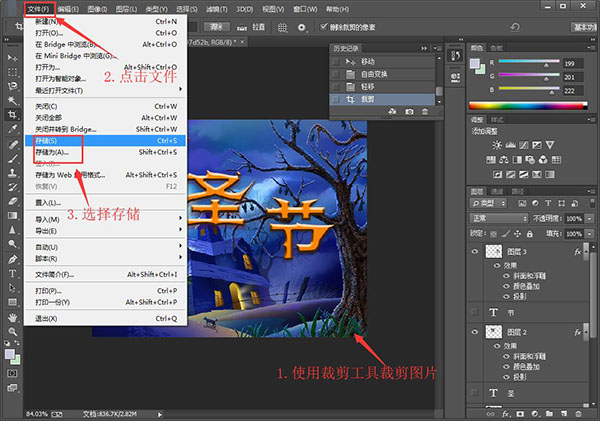
Task: Select the Healing Brush tool
Action: 12,144
